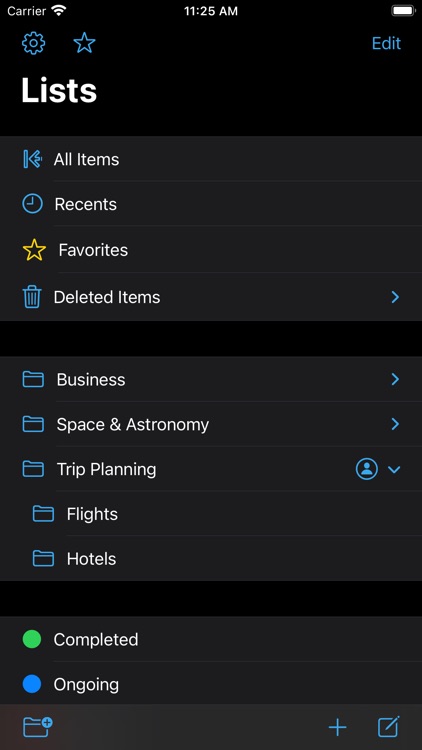Expand Deleted Items with its chevron
This screenshot has width=422, height=750.
click(395, 297)
